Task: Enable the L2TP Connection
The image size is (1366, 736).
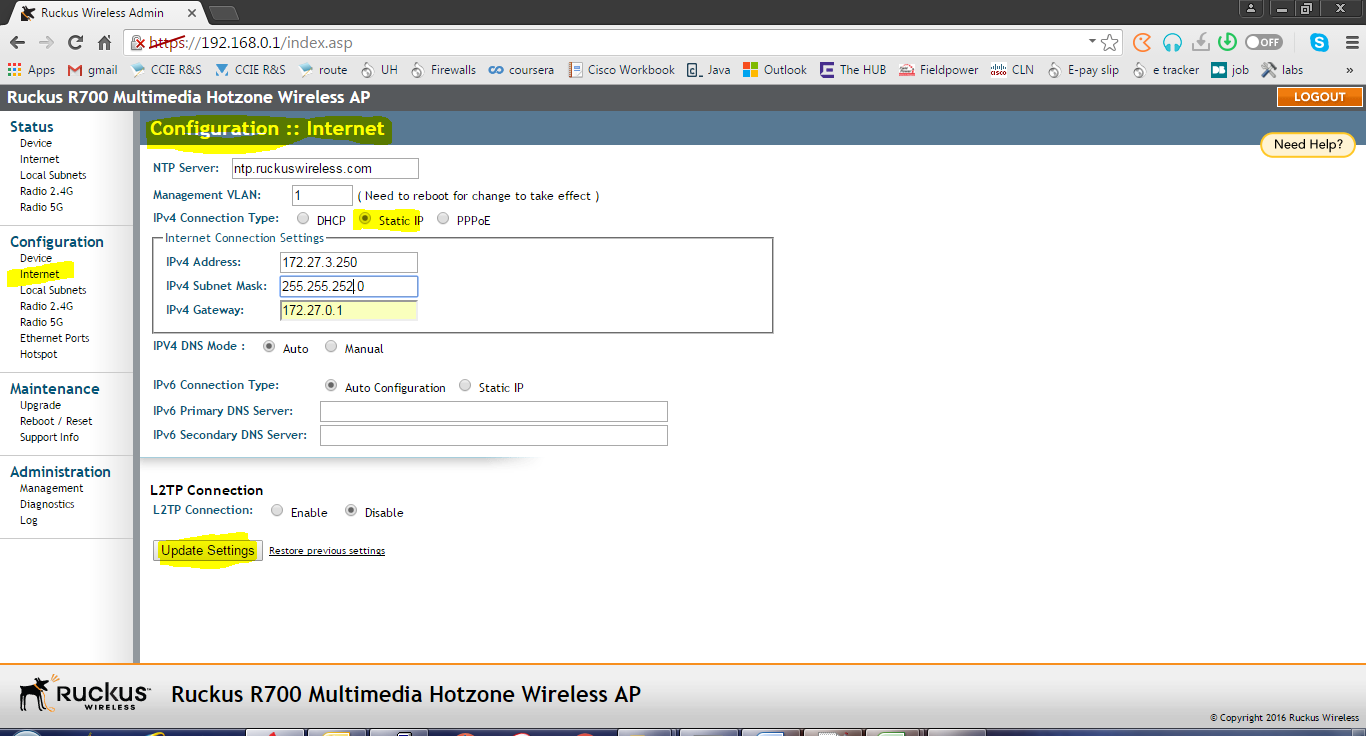Action: (x=276, y=511)
